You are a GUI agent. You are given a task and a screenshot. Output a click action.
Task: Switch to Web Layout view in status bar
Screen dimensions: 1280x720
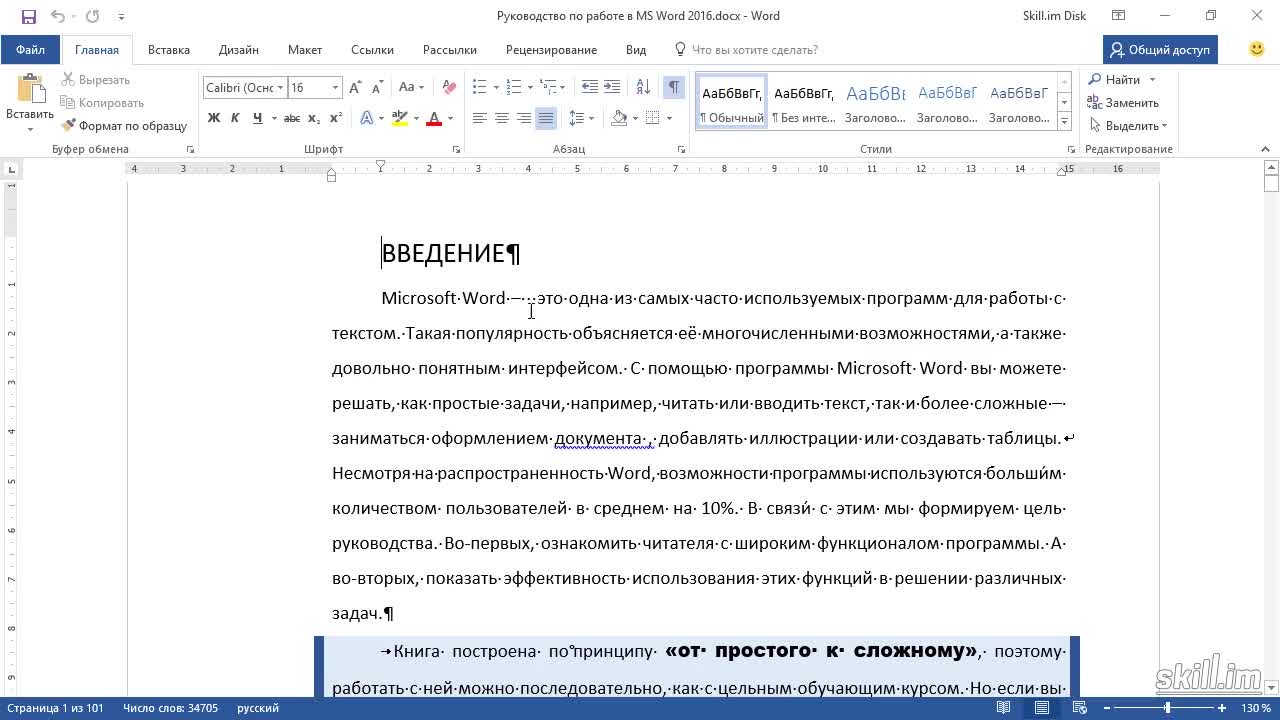(x=1080, y=708)
